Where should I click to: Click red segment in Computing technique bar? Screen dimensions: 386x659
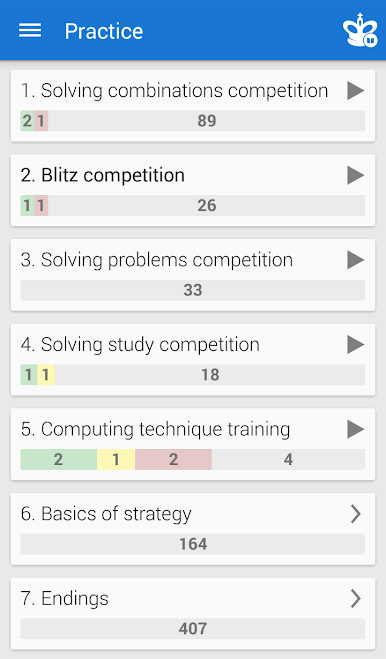[173, 459]
